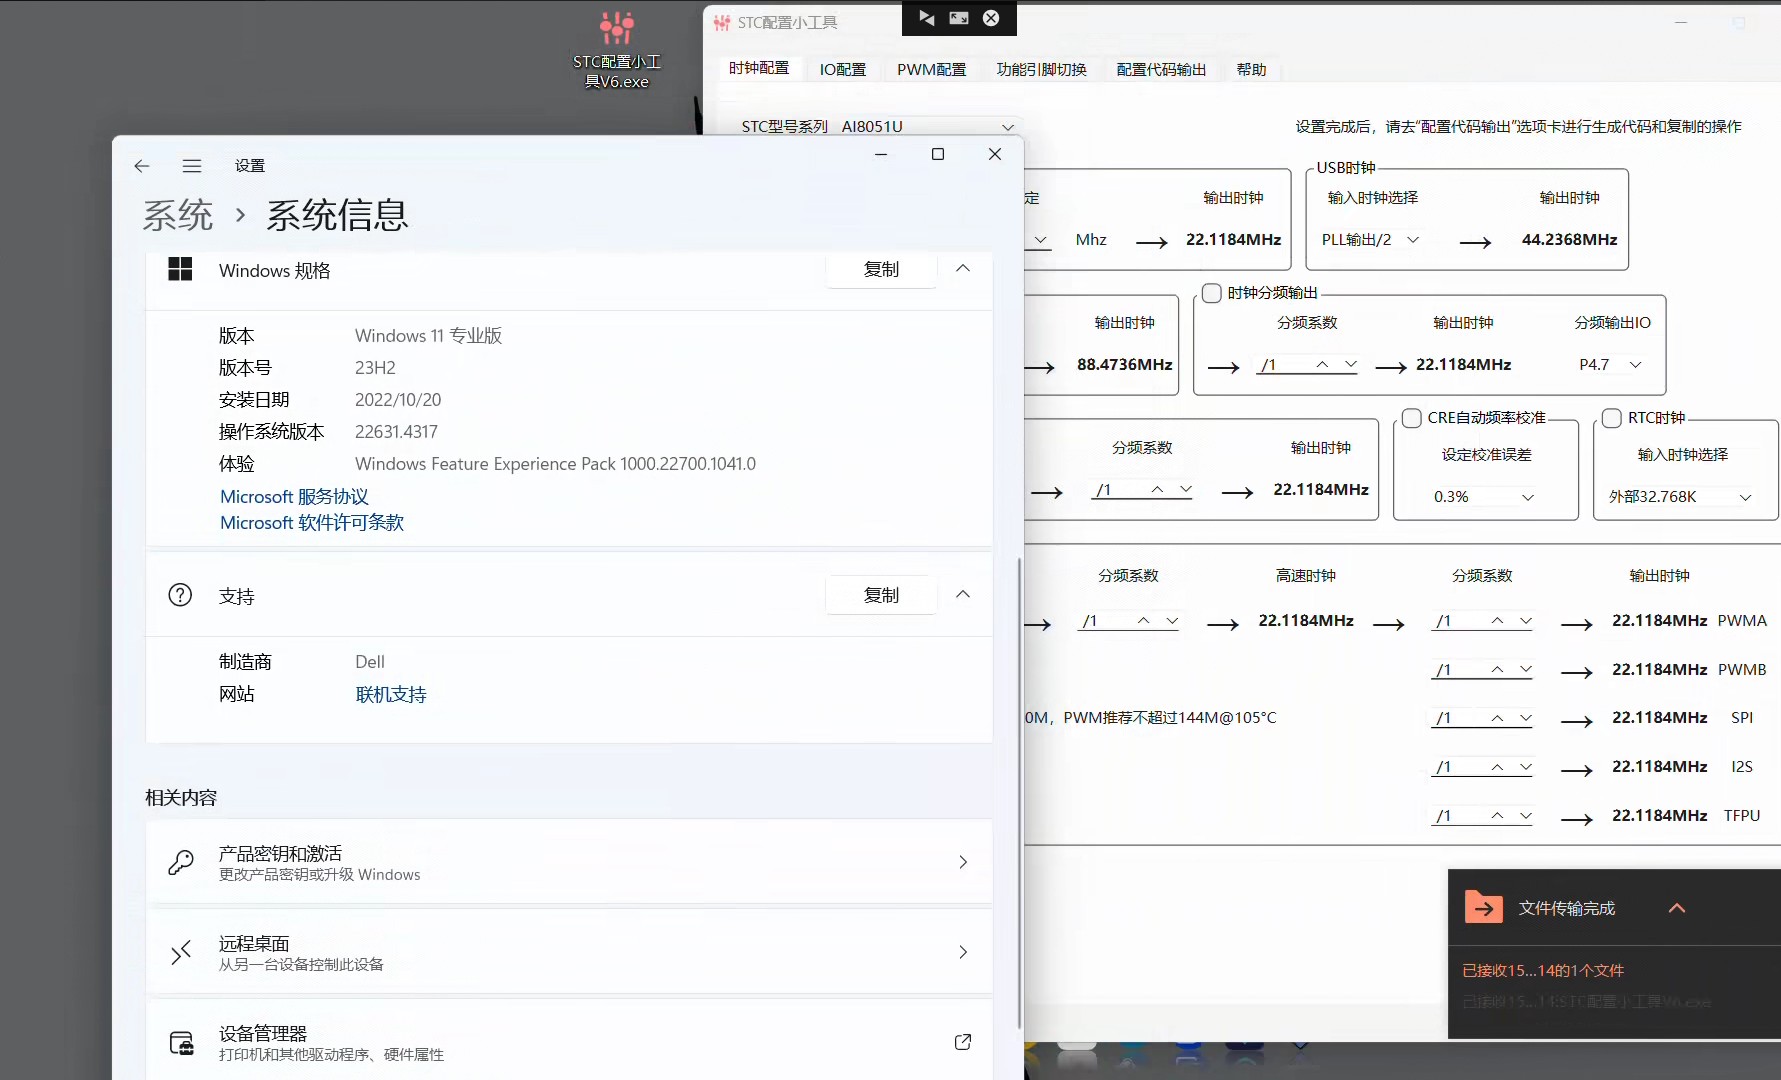
Task: Click the 系统 breadcrumb link
Action: pyautogui.click(x=178, y=215)
